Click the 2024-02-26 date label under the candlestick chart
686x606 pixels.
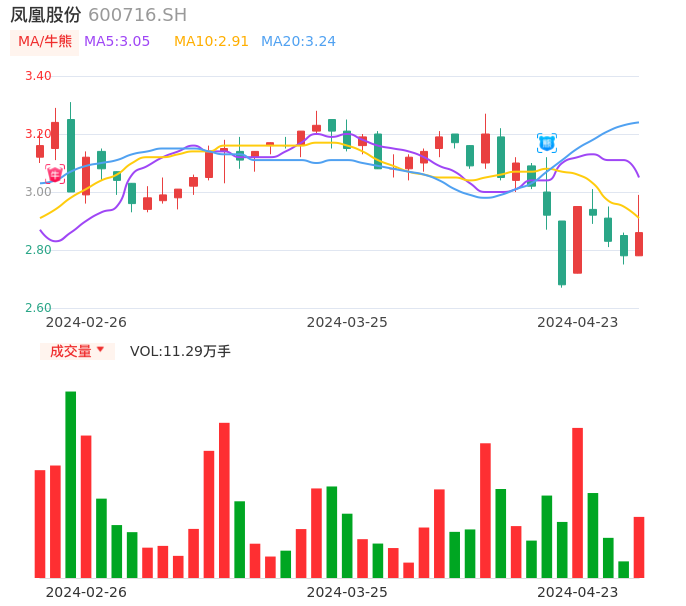click(x=86, y=322)
